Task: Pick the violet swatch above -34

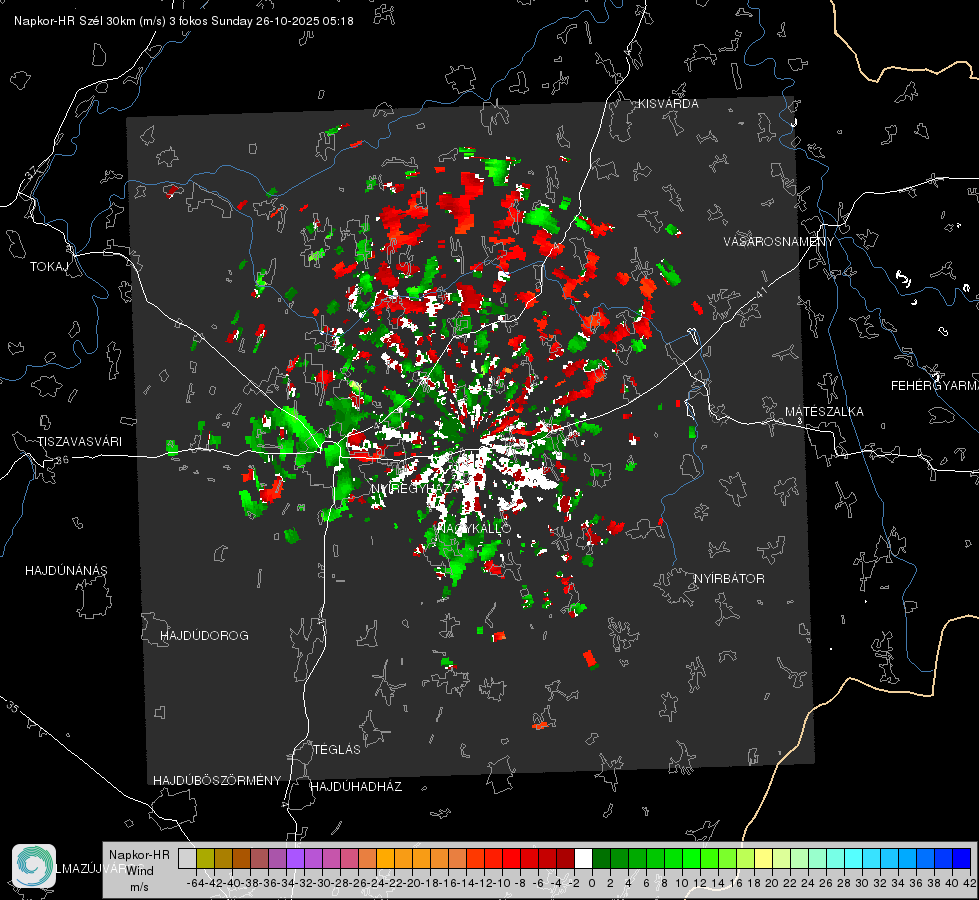Action: [295, 858]
